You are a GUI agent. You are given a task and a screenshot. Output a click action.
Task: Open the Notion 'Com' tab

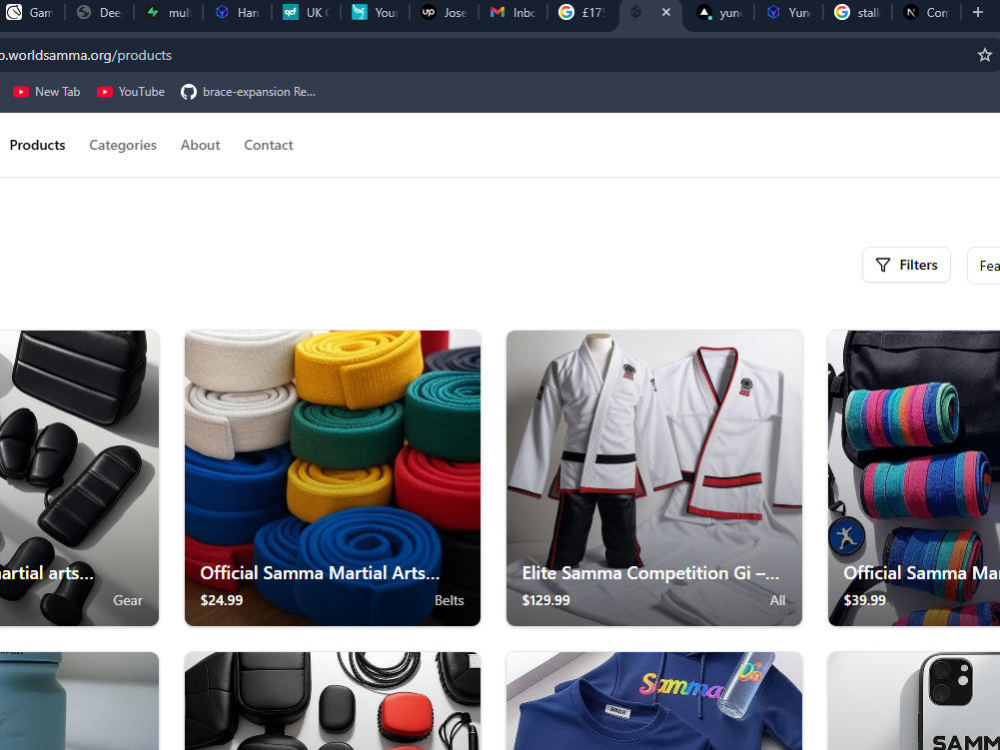point(925,12)
